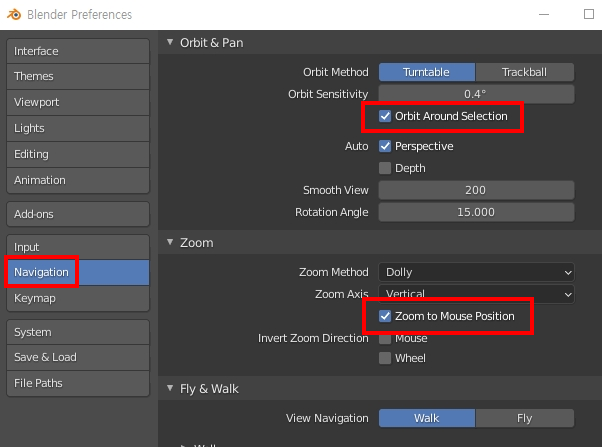602x447 pixels.
Task: Select the Lights section
Action: (x=78, y=128)
